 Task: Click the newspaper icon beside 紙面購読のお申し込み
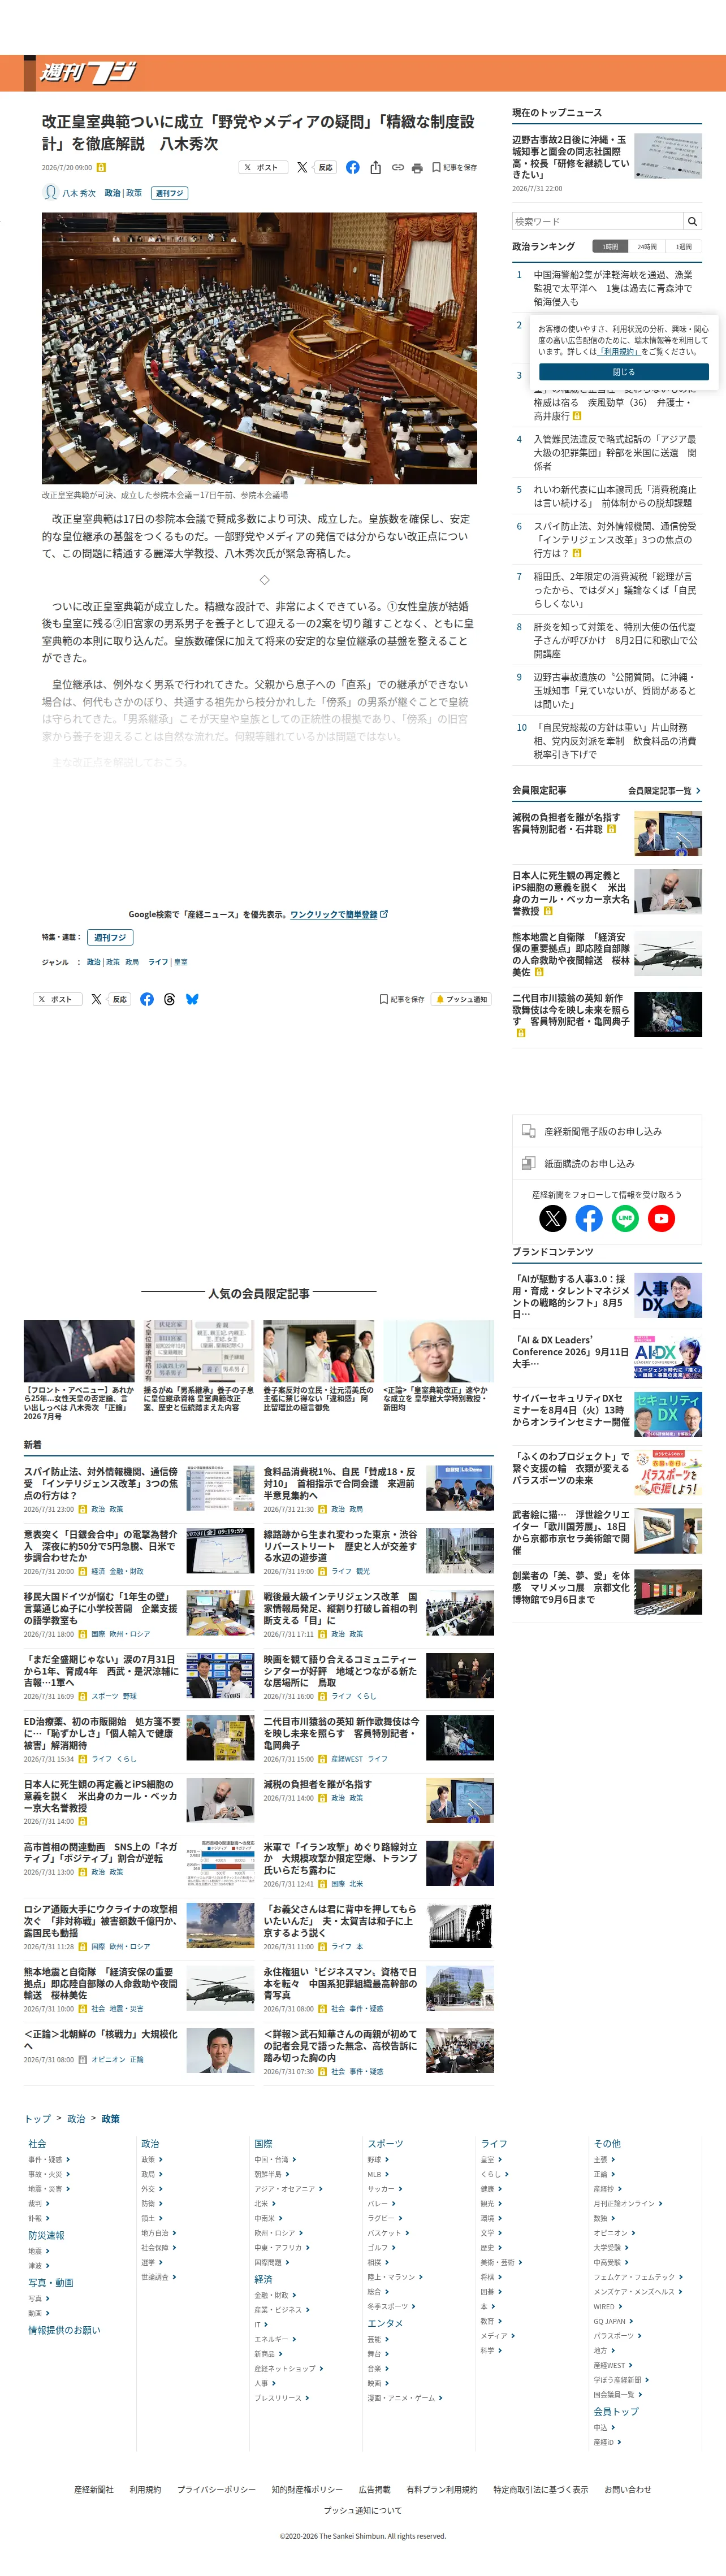(528, 1163)
